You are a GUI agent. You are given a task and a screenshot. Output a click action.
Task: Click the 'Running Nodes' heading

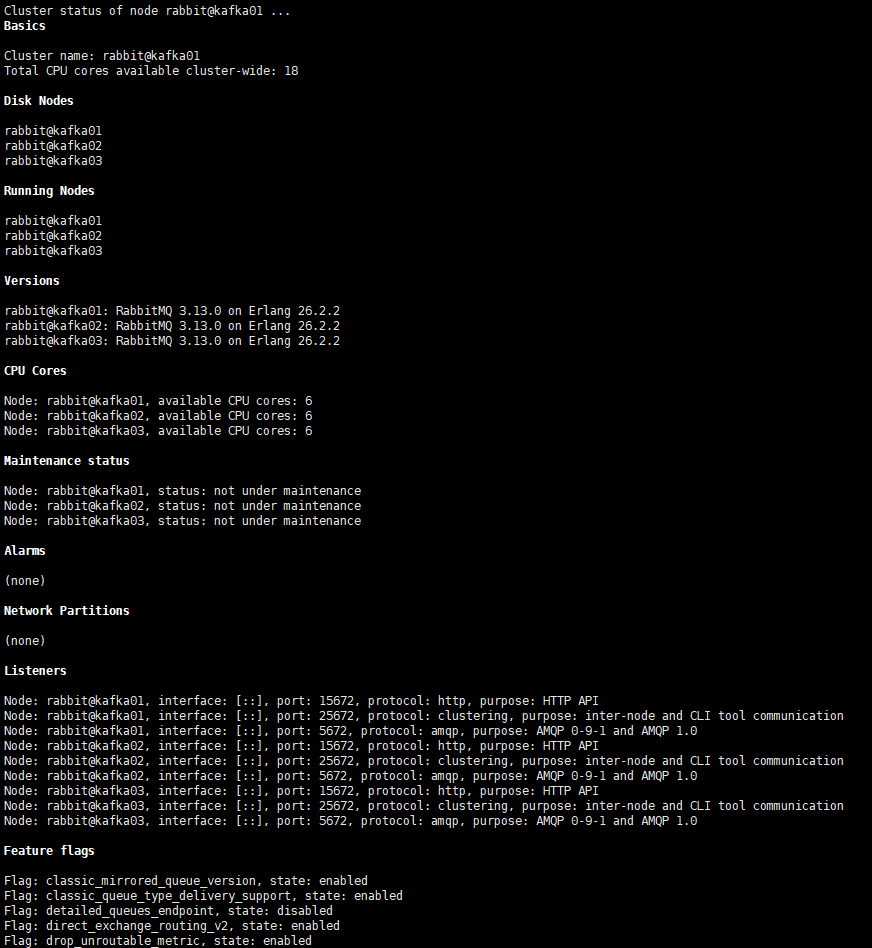(x=49, y=191)
